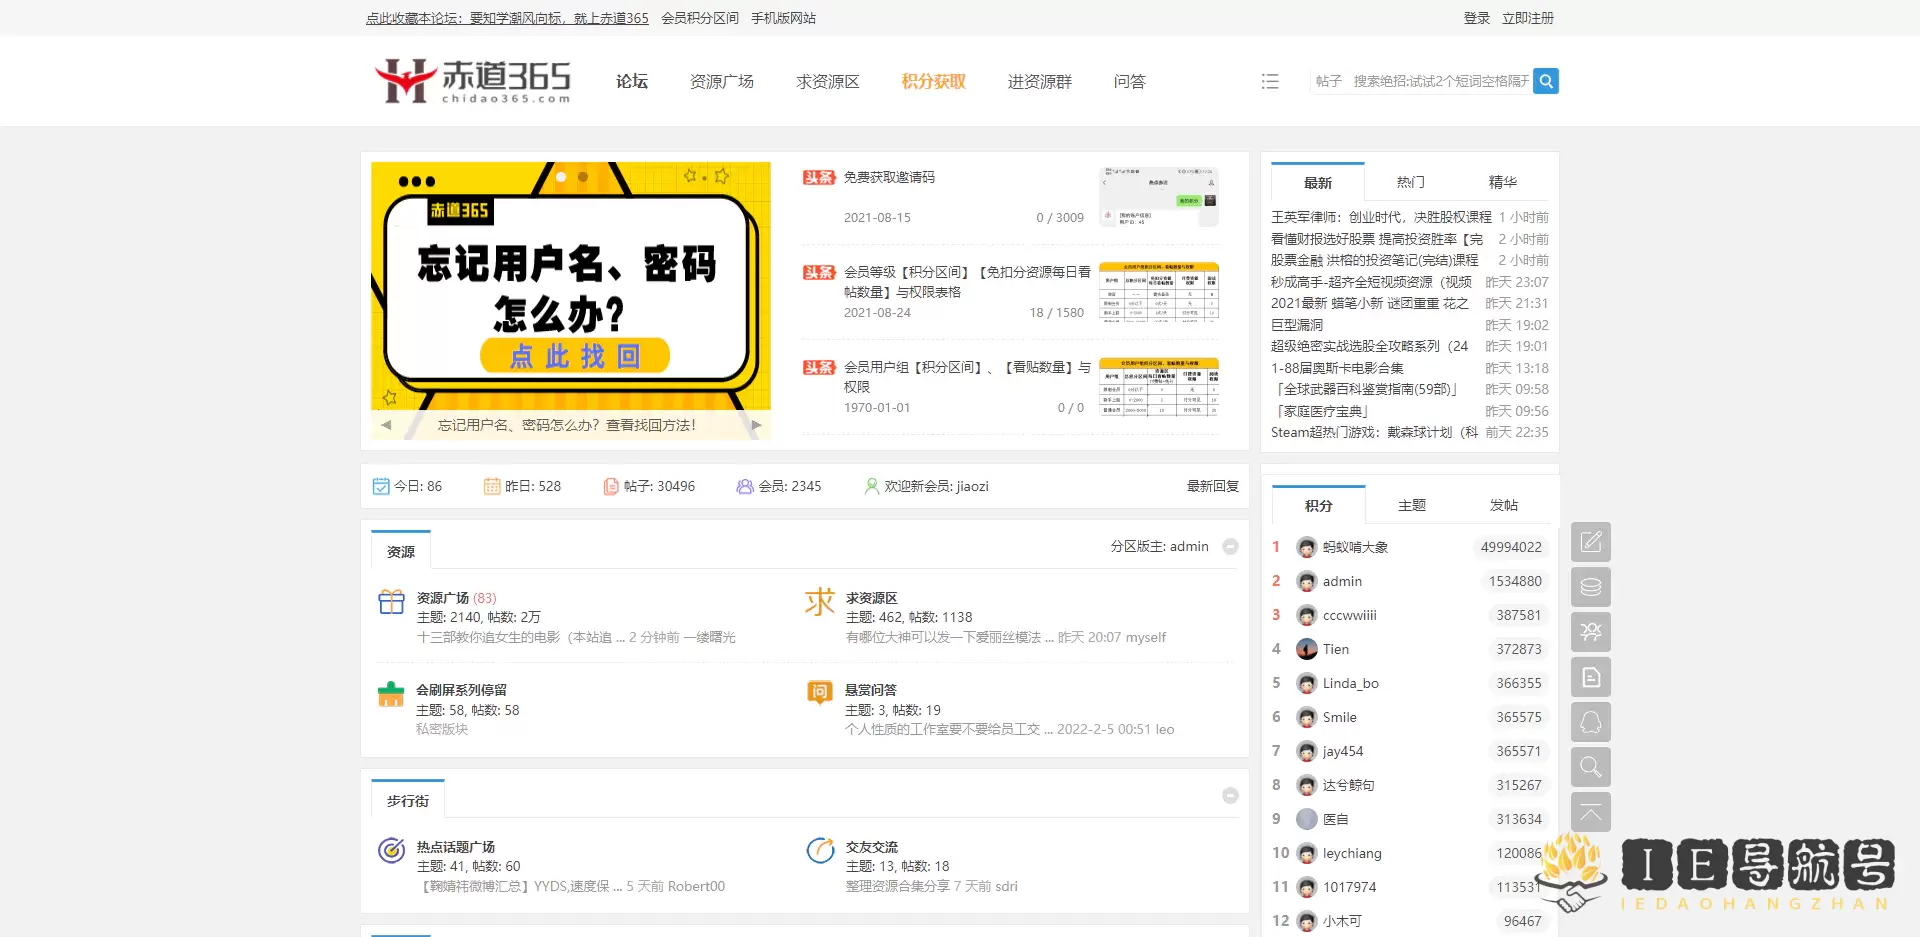The width and height of the screenshot is (1920, 937).
Task: Focus the search keyword input field
Action: point(1440,81)
